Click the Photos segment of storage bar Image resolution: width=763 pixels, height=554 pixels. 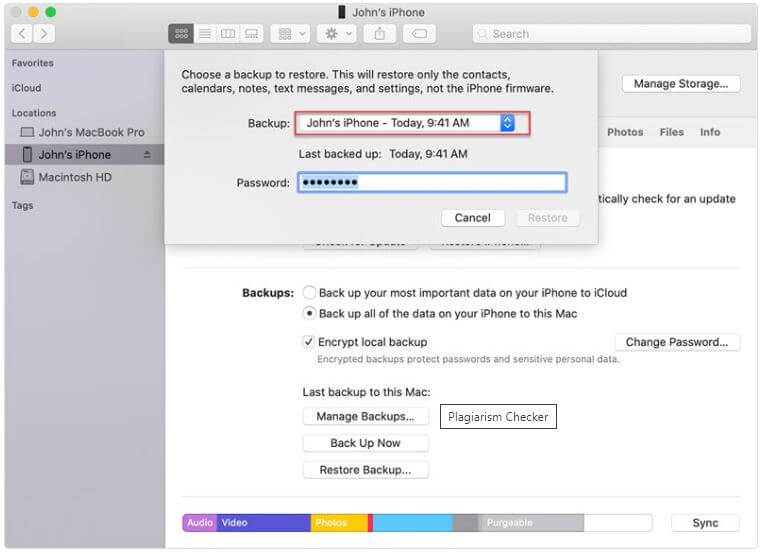tap(339, 523)
